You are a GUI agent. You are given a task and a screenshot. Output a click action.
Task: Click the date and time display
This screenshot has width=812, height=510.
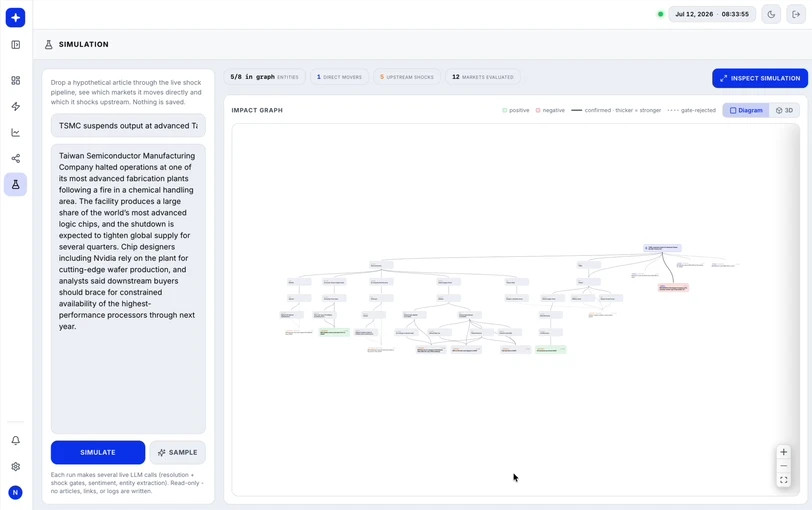coord(712,14)
